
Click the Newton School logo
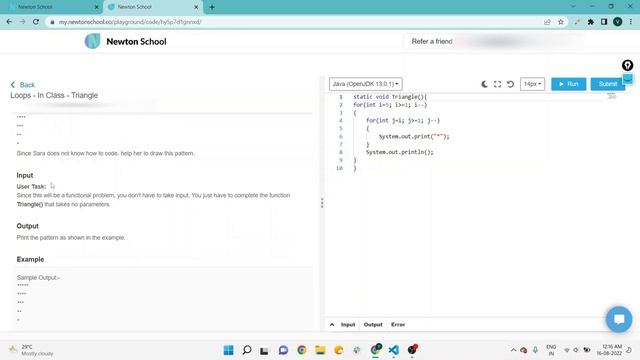click(126, 41)
